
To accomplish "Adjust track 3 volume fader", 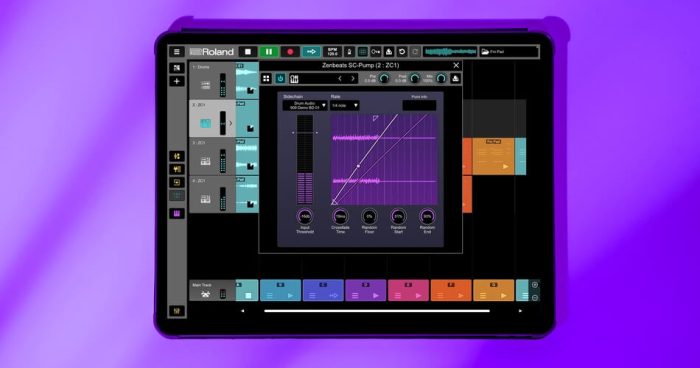I will click(x=223, y=161).
